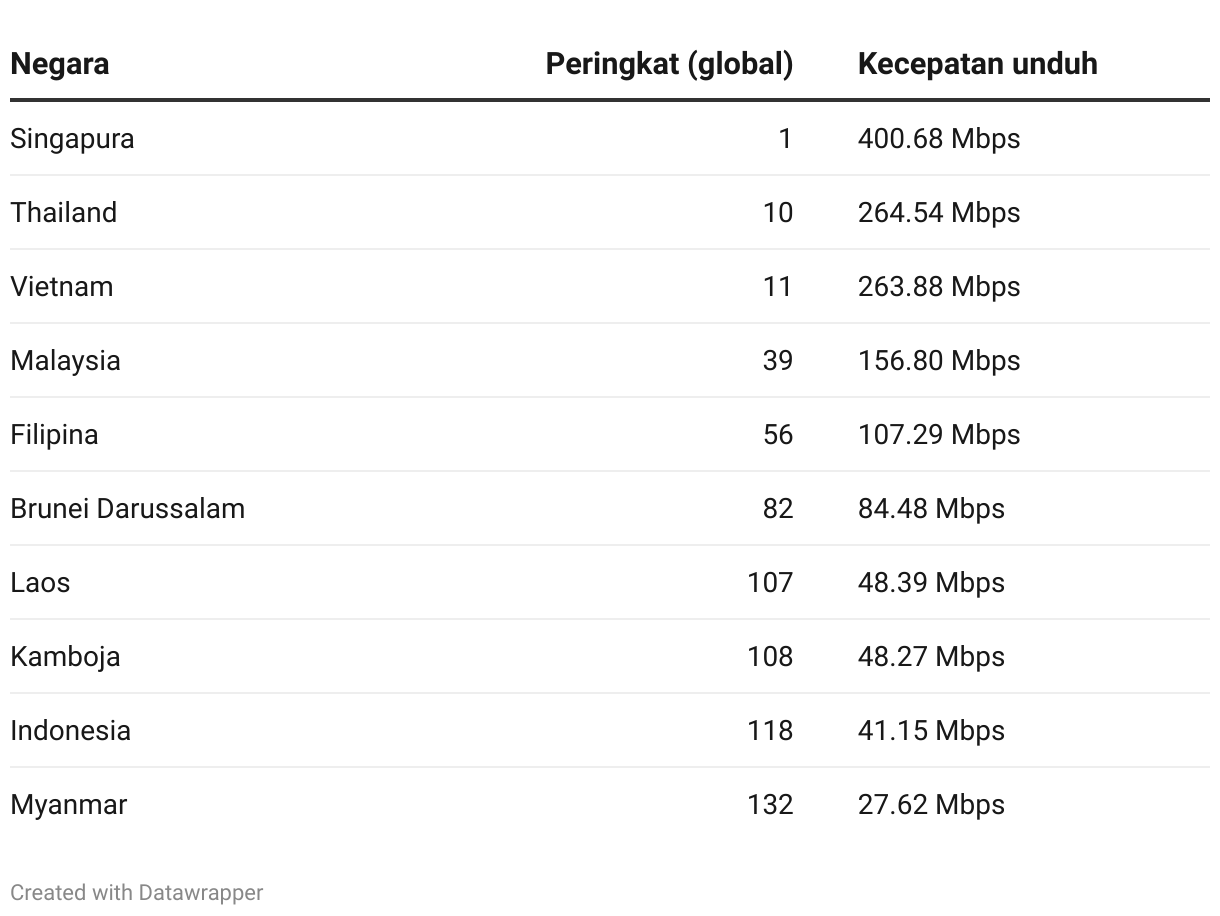Click the Filipina country cell
The height and width of the screenshot is (916, 1220).
point(54,434)
